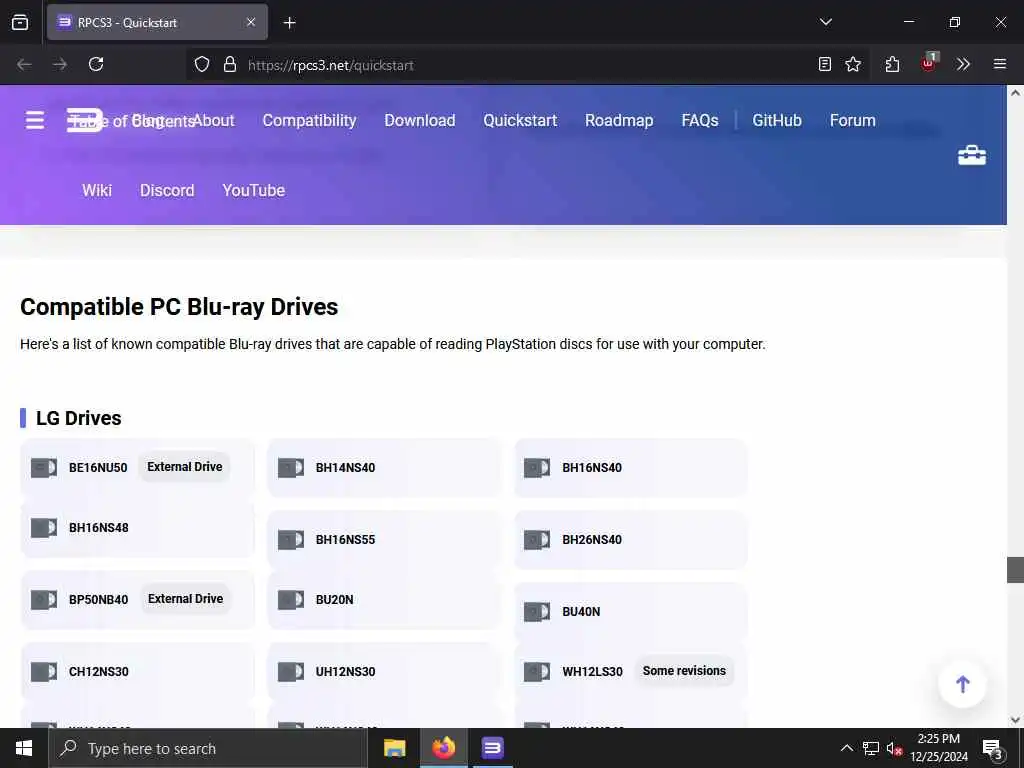Click the forward navigation arrow
The image size is (1024, 768).
click(x=59, y=64)
